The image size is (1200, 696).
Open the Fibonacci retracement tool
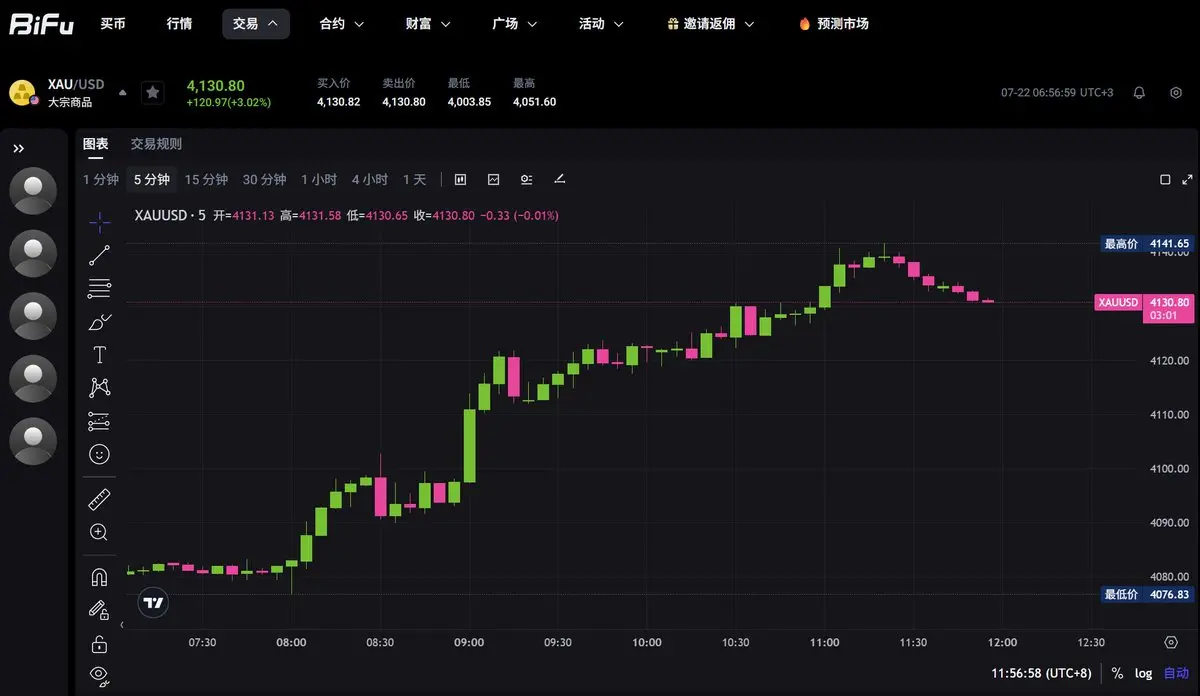tap(99, 288)
